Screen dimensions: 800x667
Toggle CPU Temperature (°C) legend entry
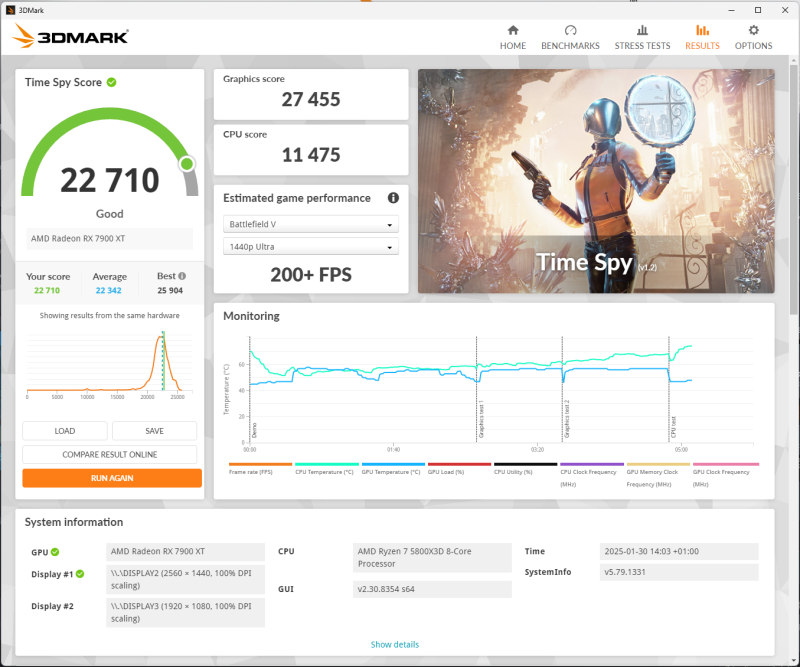click(327, 469)
